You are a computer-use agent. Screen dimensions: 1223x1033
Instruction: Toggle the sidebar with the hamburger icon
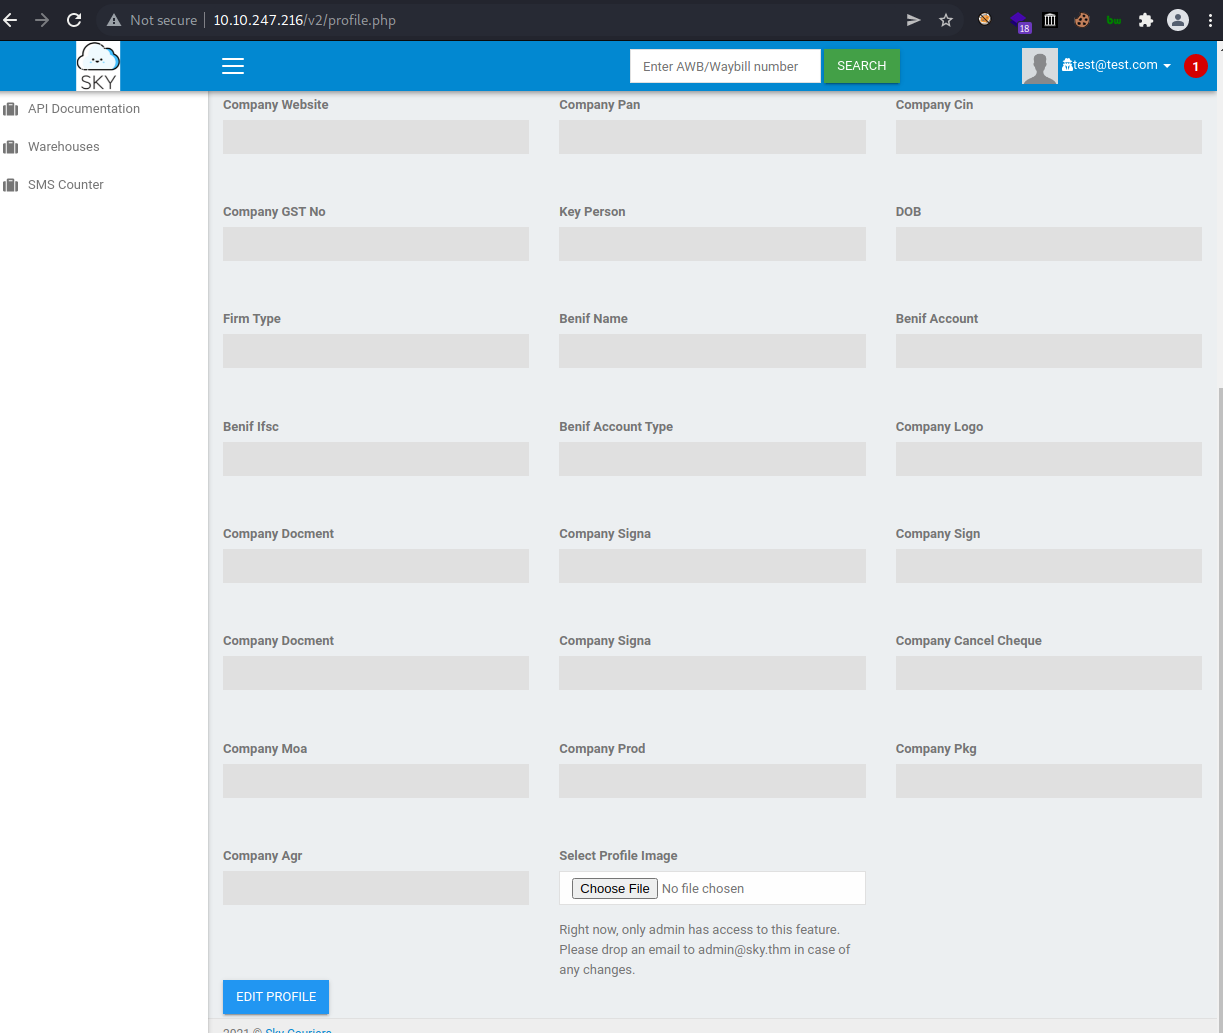(x=233, y=66)
